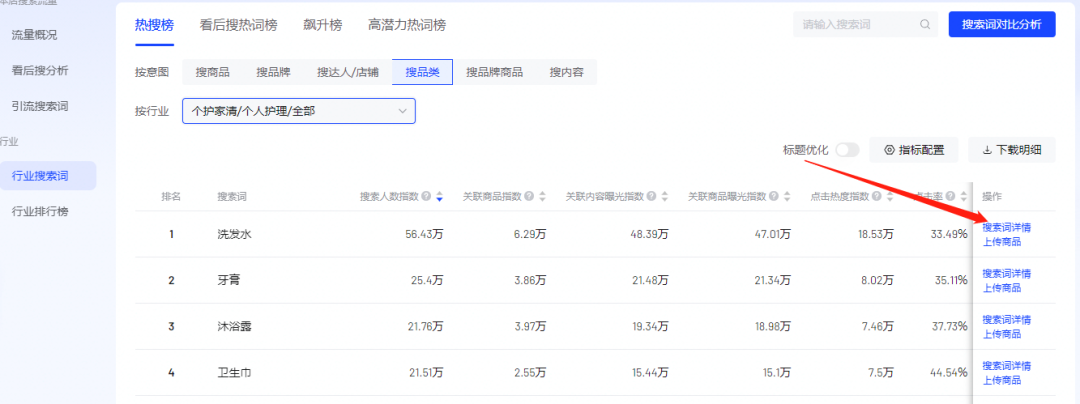The width and height of the screenshot is (1080, 404).
Task: Sort by 关联商品曝光指数 column arrows
Action: [x=786, y=197]
